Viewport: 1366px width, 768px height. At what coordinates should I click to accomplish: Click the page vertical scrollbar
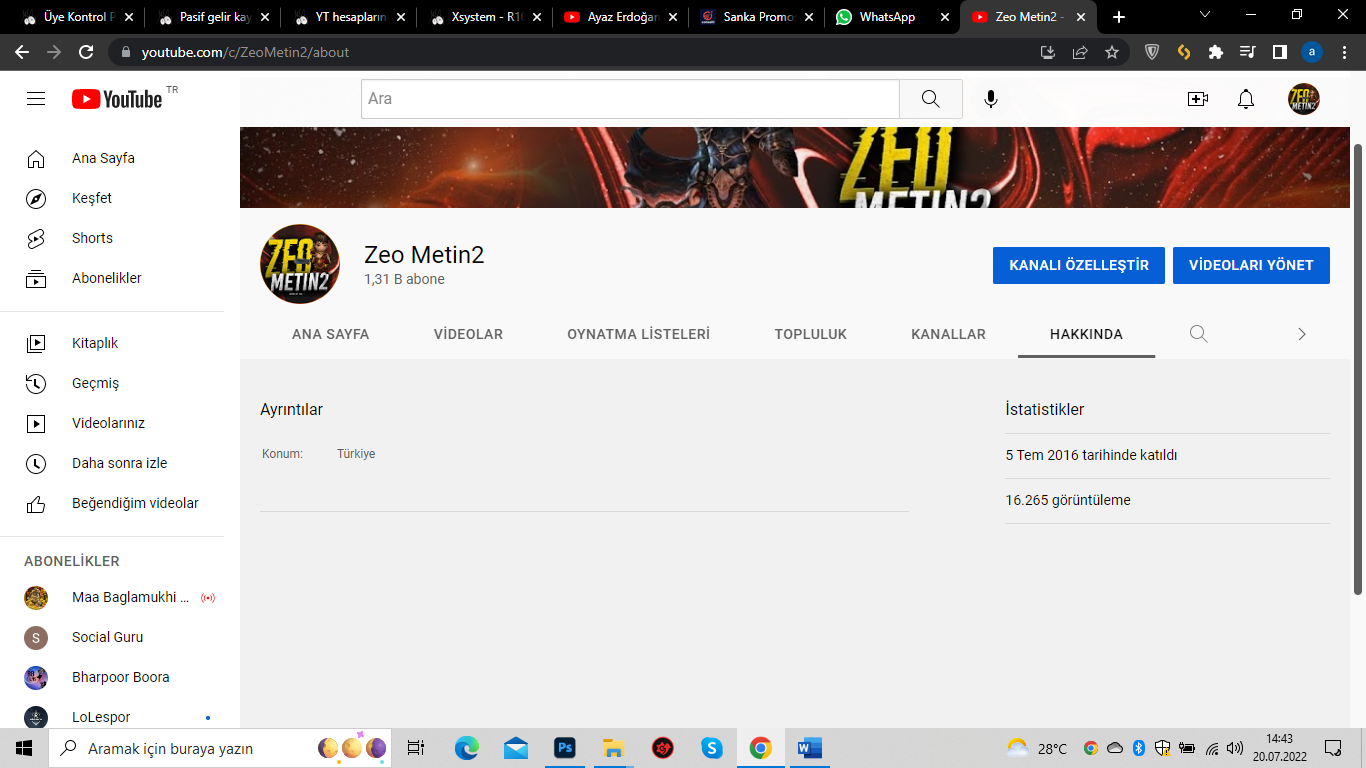[1358, 368]
